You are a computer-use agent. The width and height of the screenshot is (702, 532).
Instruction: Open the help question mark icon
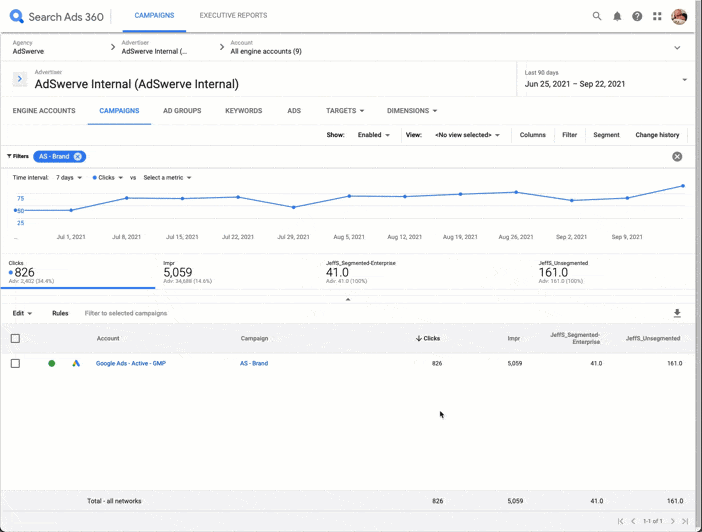637,17
